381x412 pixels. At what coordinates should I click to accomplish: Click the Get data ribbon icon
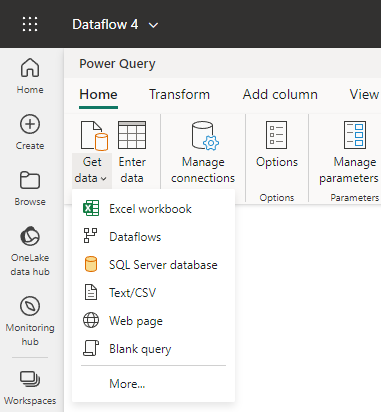[x=94, y=136]
